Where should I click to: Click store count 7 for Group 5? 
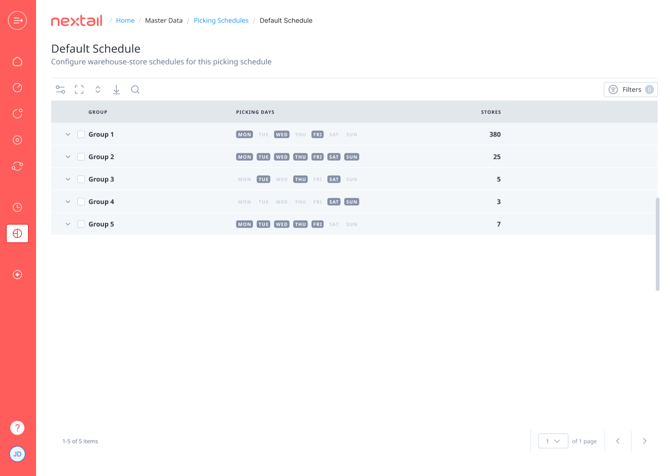click(499, 224)
